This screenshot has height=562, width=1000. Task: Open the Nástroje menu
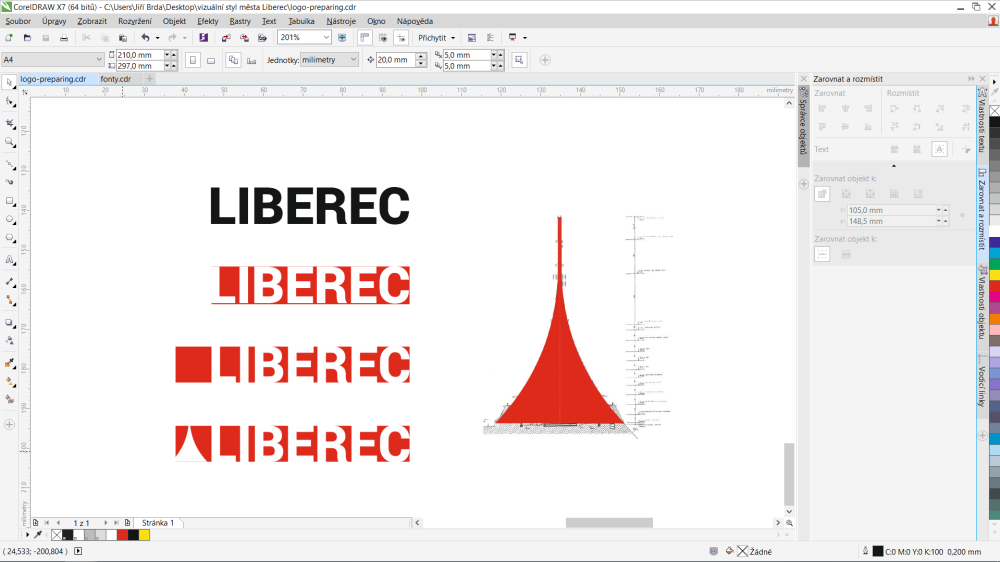341,21
